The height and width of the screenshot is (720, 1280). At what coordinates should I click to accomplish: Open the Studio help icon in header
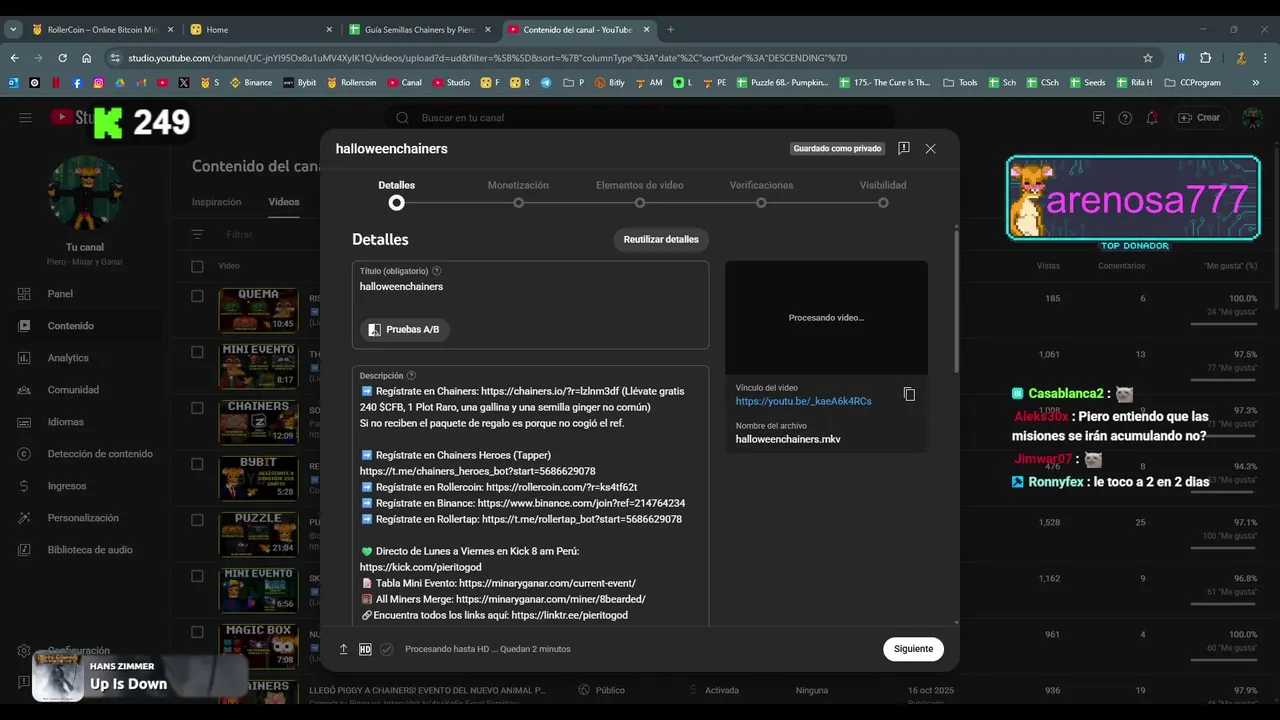point(1125,118)
